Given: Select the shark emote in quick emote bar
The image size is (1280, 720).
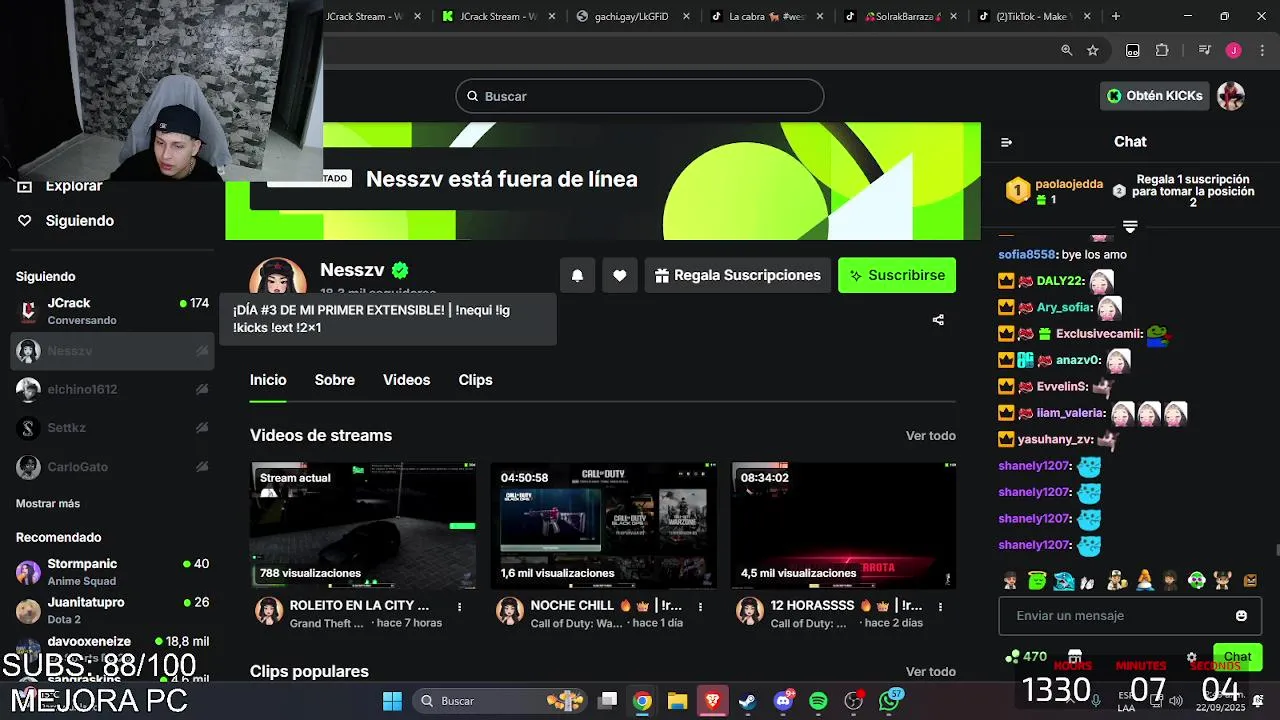Looking at the screenshot, I should pyautogui.click(x=1064, y=580).
